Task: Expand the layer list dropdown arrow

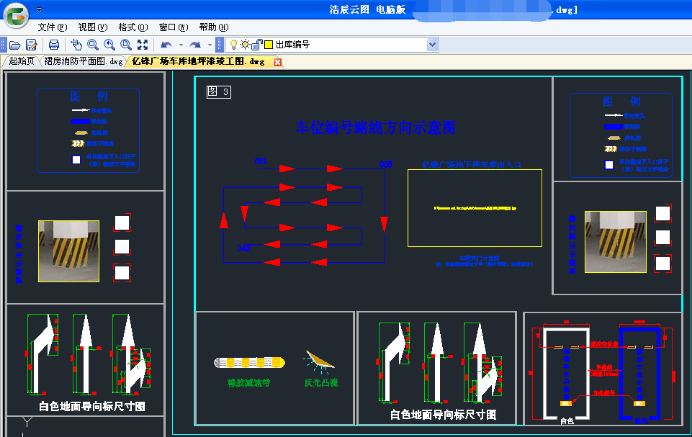Action: tap(432, 45)
